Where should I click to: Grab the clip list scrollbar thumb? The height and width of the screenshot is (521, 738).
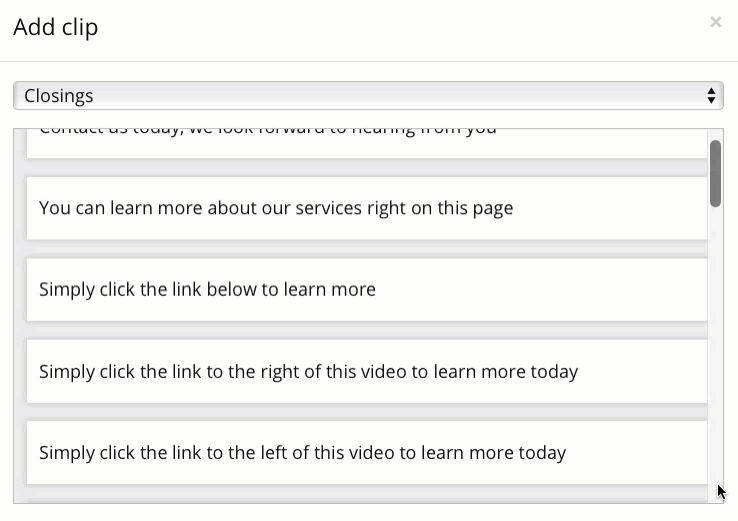tap(715, 173)
